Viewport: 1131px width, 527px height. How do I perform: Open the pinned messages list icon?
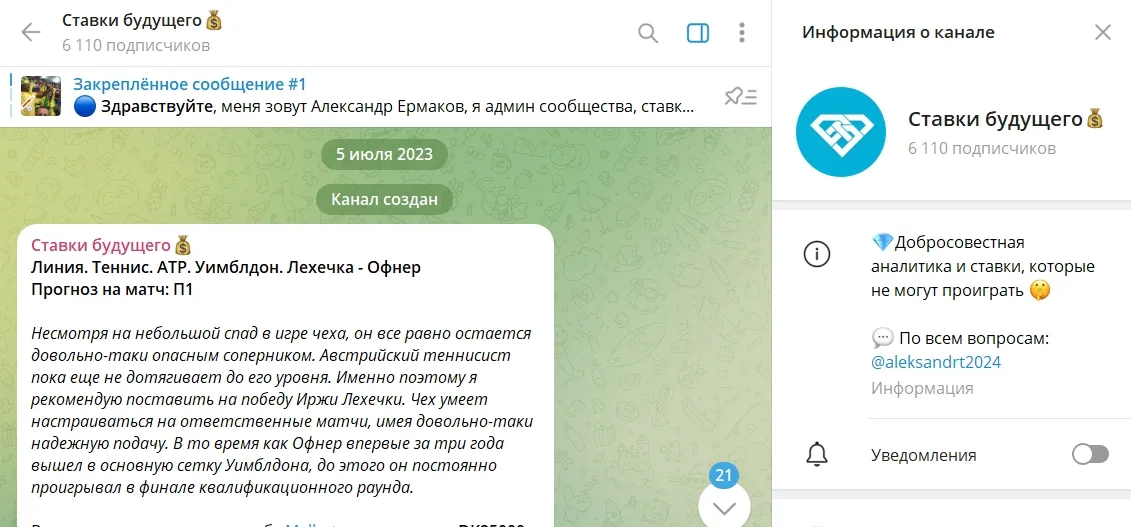[741, 96]
